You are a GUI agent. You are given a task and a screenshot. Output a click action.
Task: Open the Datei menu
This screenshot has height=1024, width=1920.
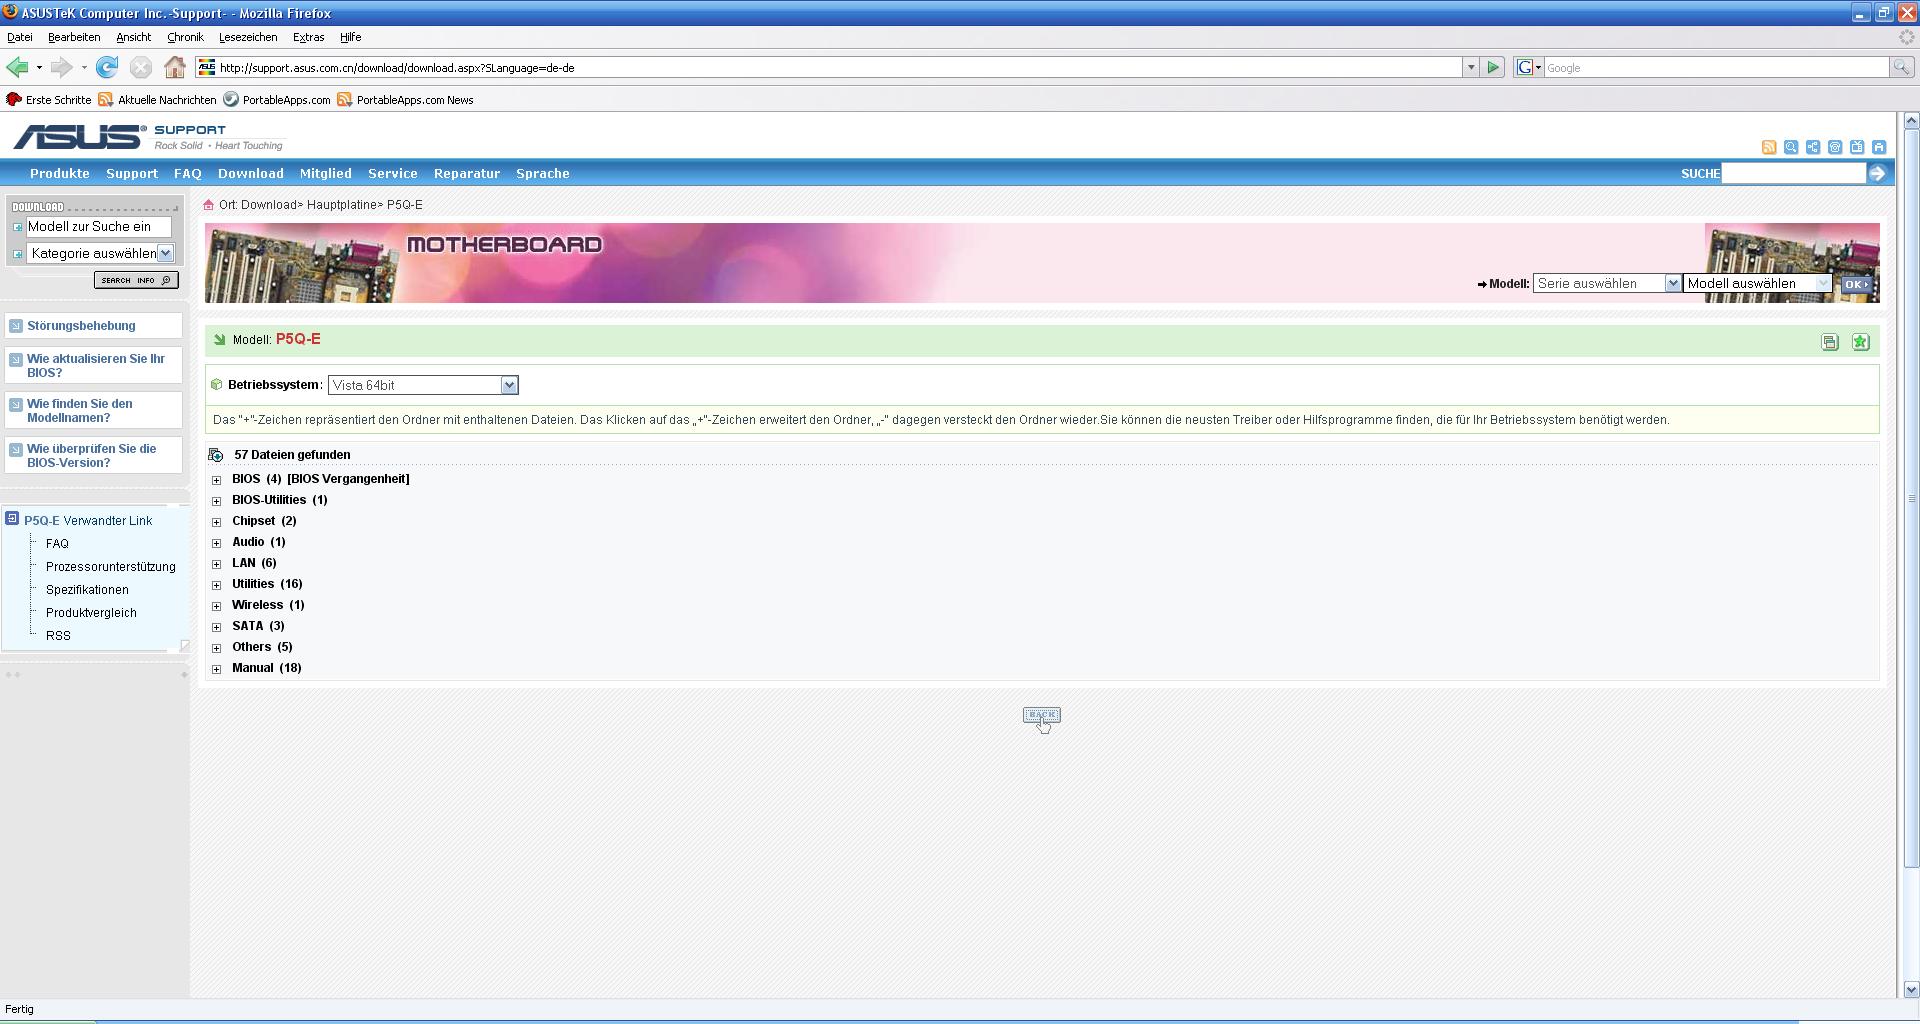pos(20,37)
